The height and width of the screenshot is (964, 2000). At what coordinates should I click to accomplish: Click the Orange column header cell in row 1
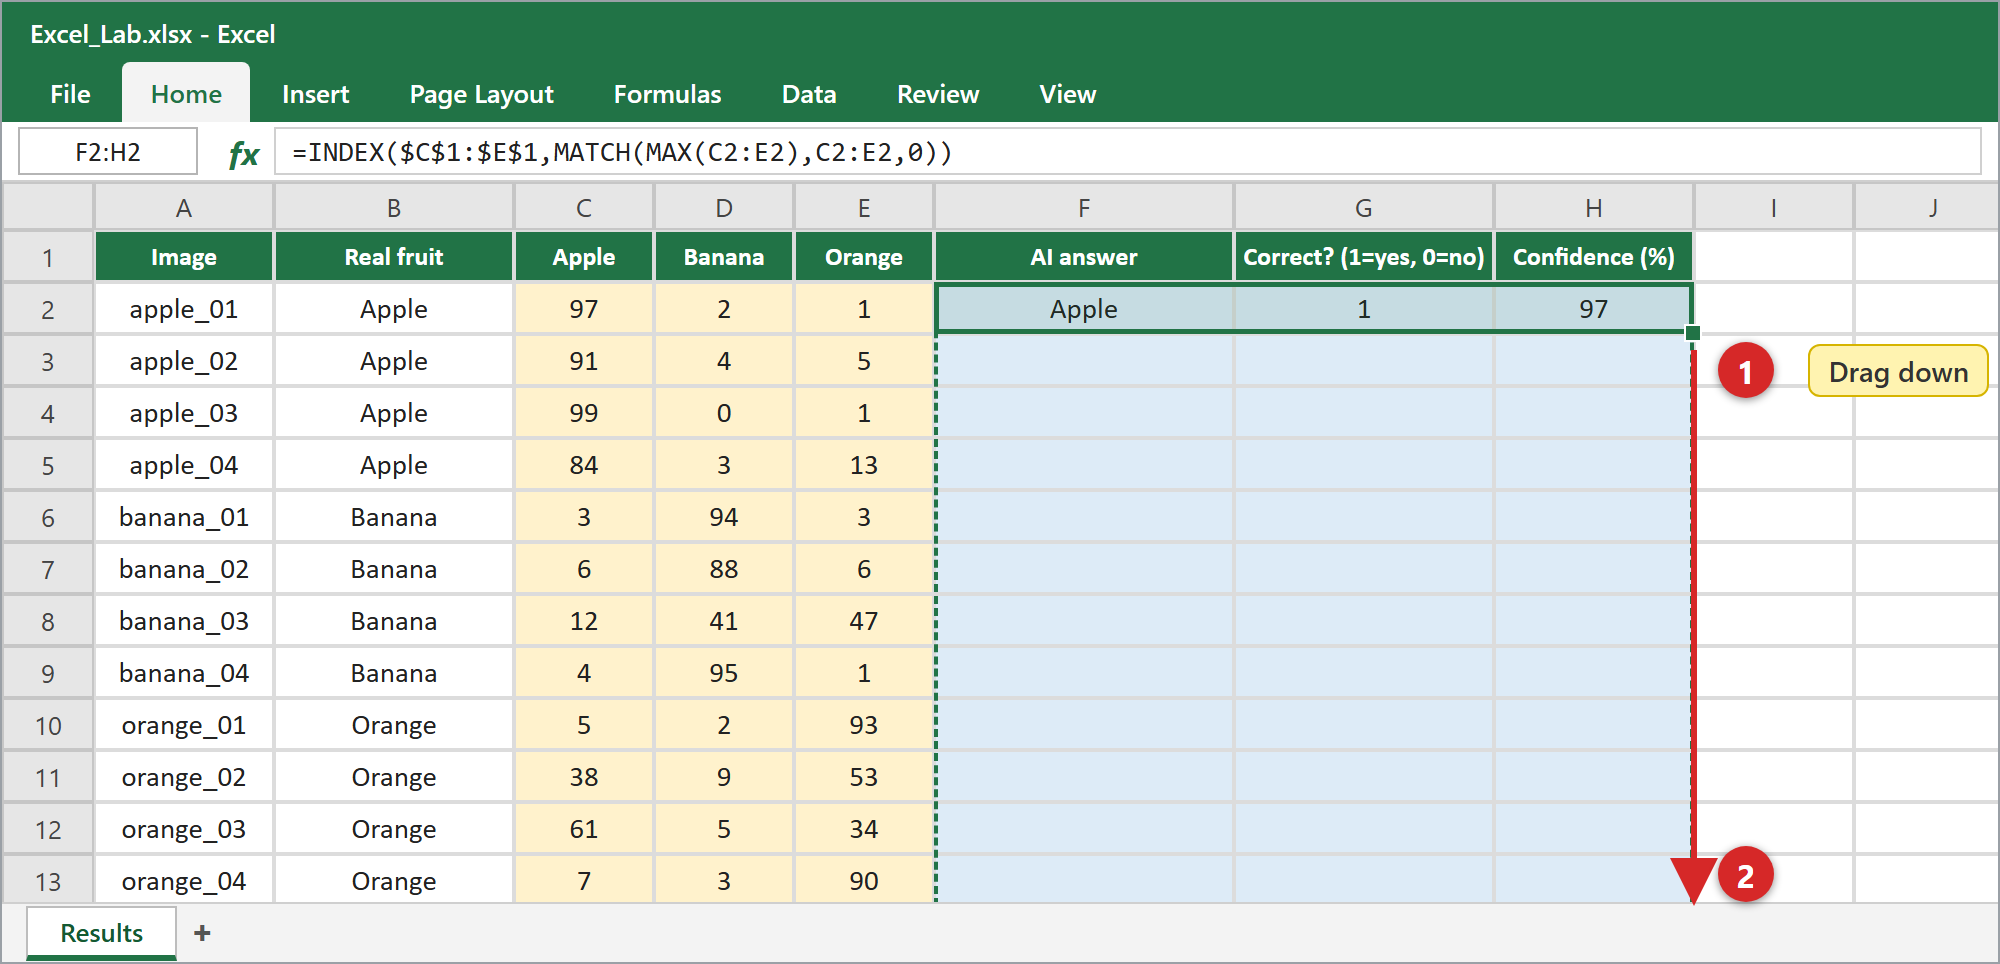pos(864,257)
